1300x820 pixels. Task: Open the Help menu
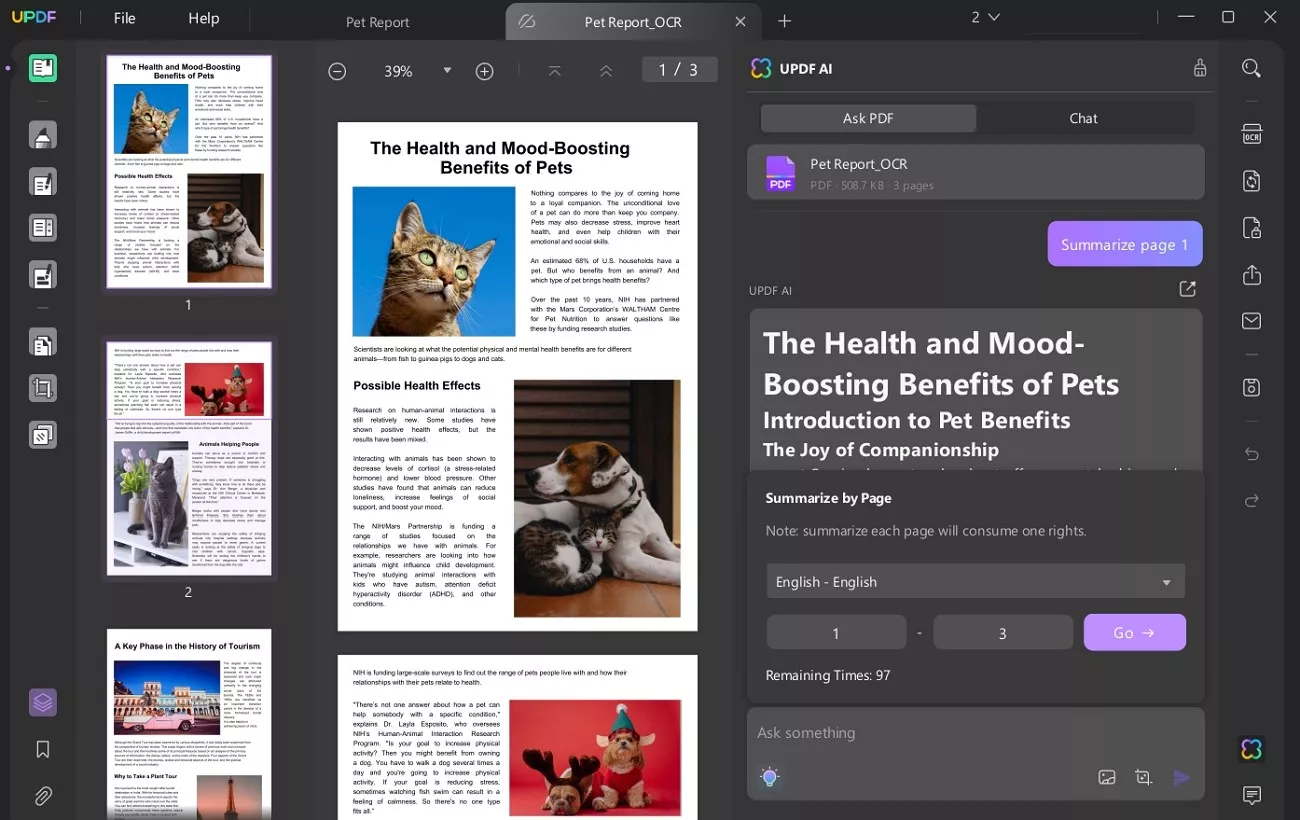pos(204,18)
